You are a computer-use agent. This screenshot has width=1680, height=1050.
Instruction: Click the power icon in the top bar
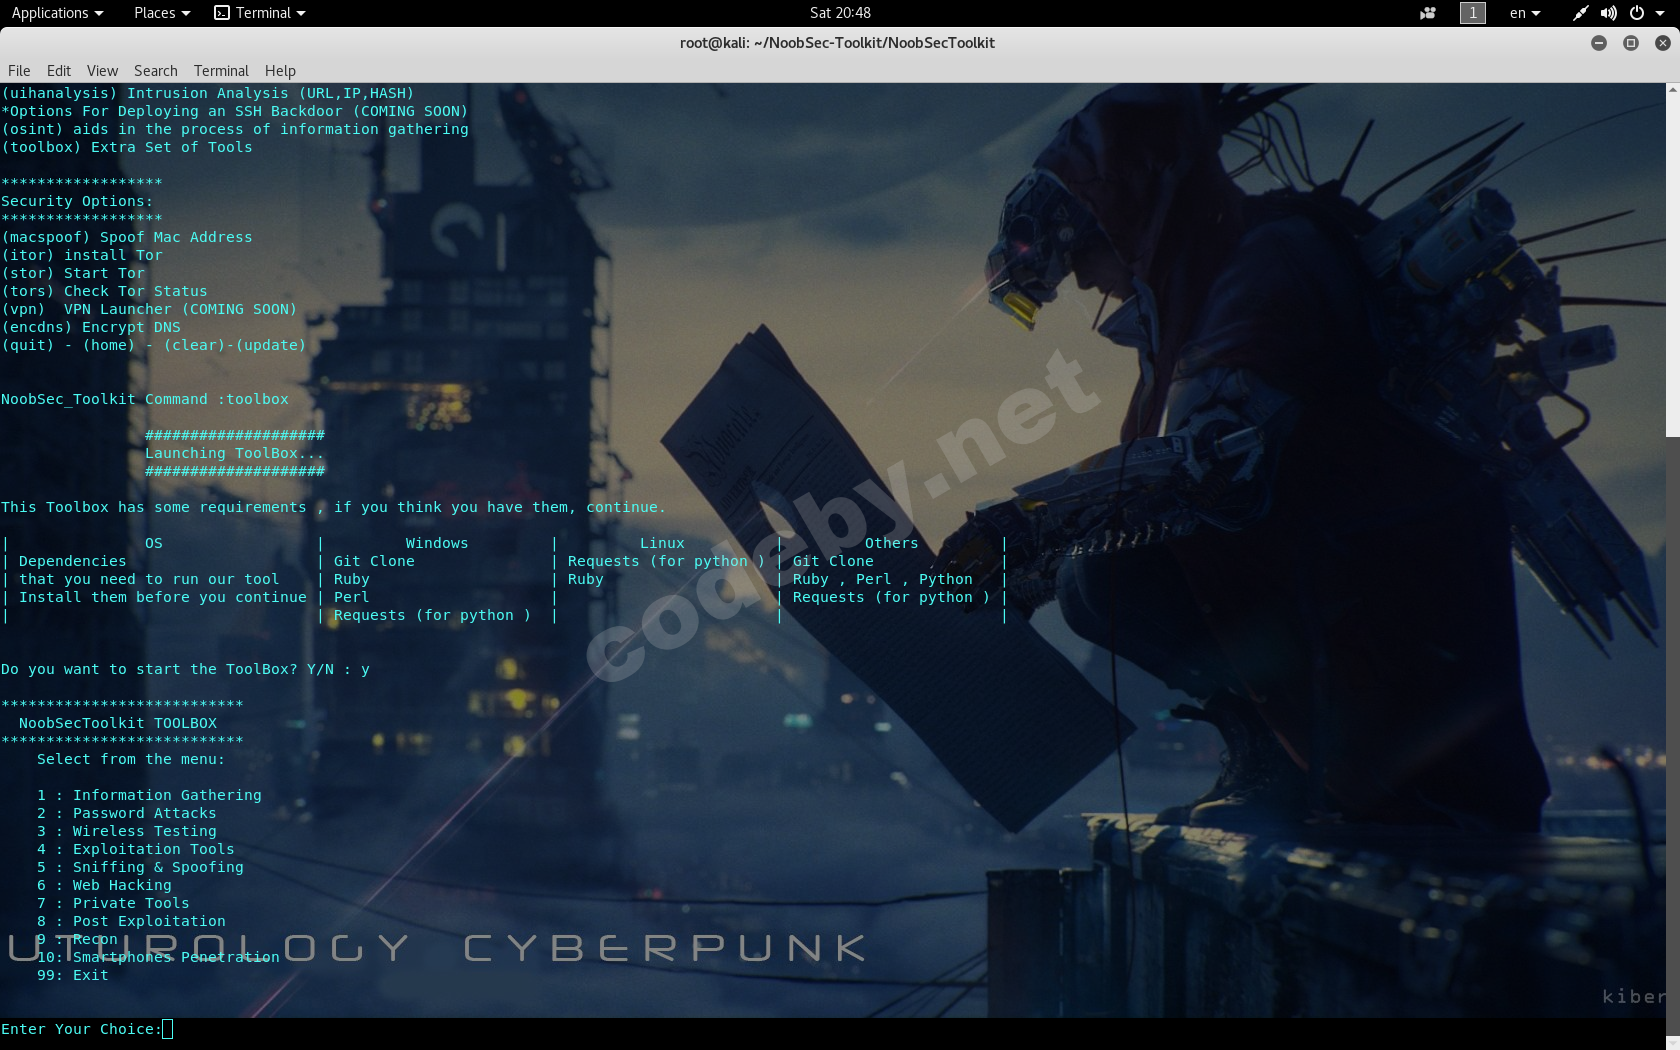1637,13
